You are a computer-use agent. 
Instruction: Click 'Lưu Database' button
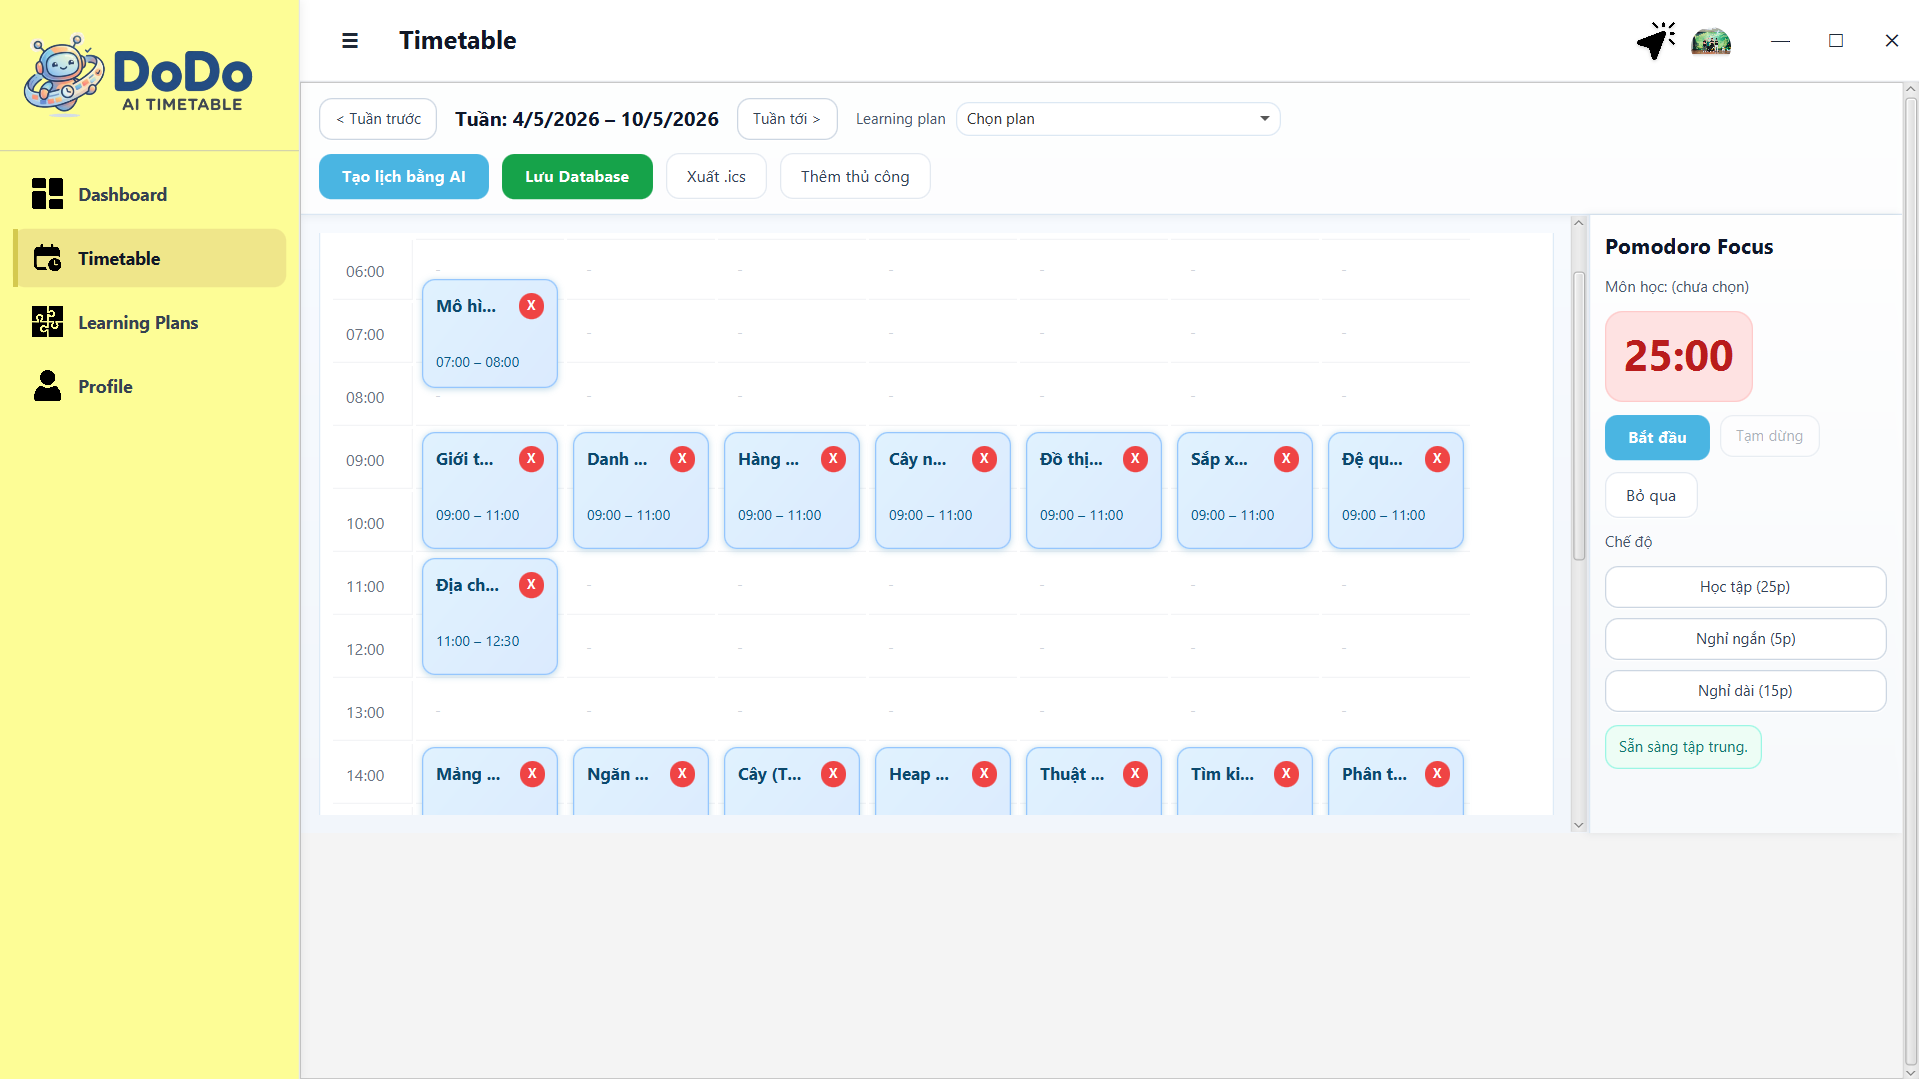[x=577, y=177]
